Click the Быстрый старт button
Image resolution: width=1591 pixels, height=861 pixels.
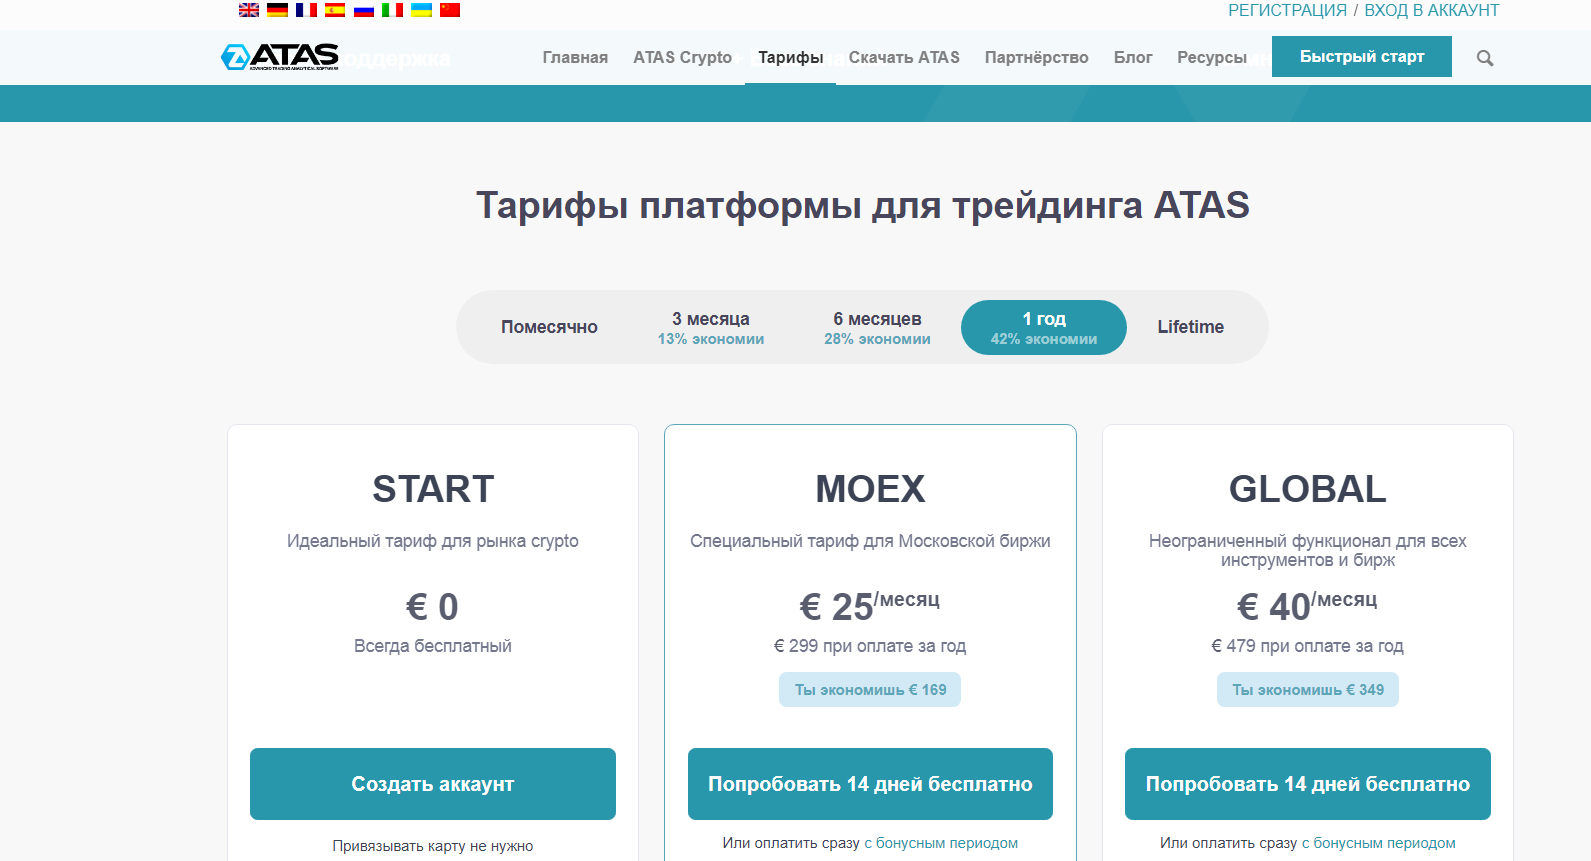click(x=1362, y=57)
